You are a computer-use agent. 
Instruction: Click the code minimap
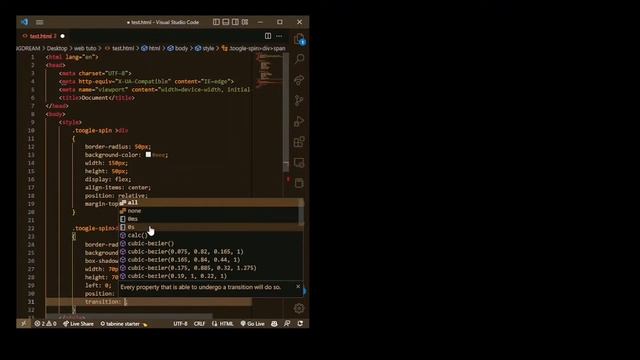268,70
